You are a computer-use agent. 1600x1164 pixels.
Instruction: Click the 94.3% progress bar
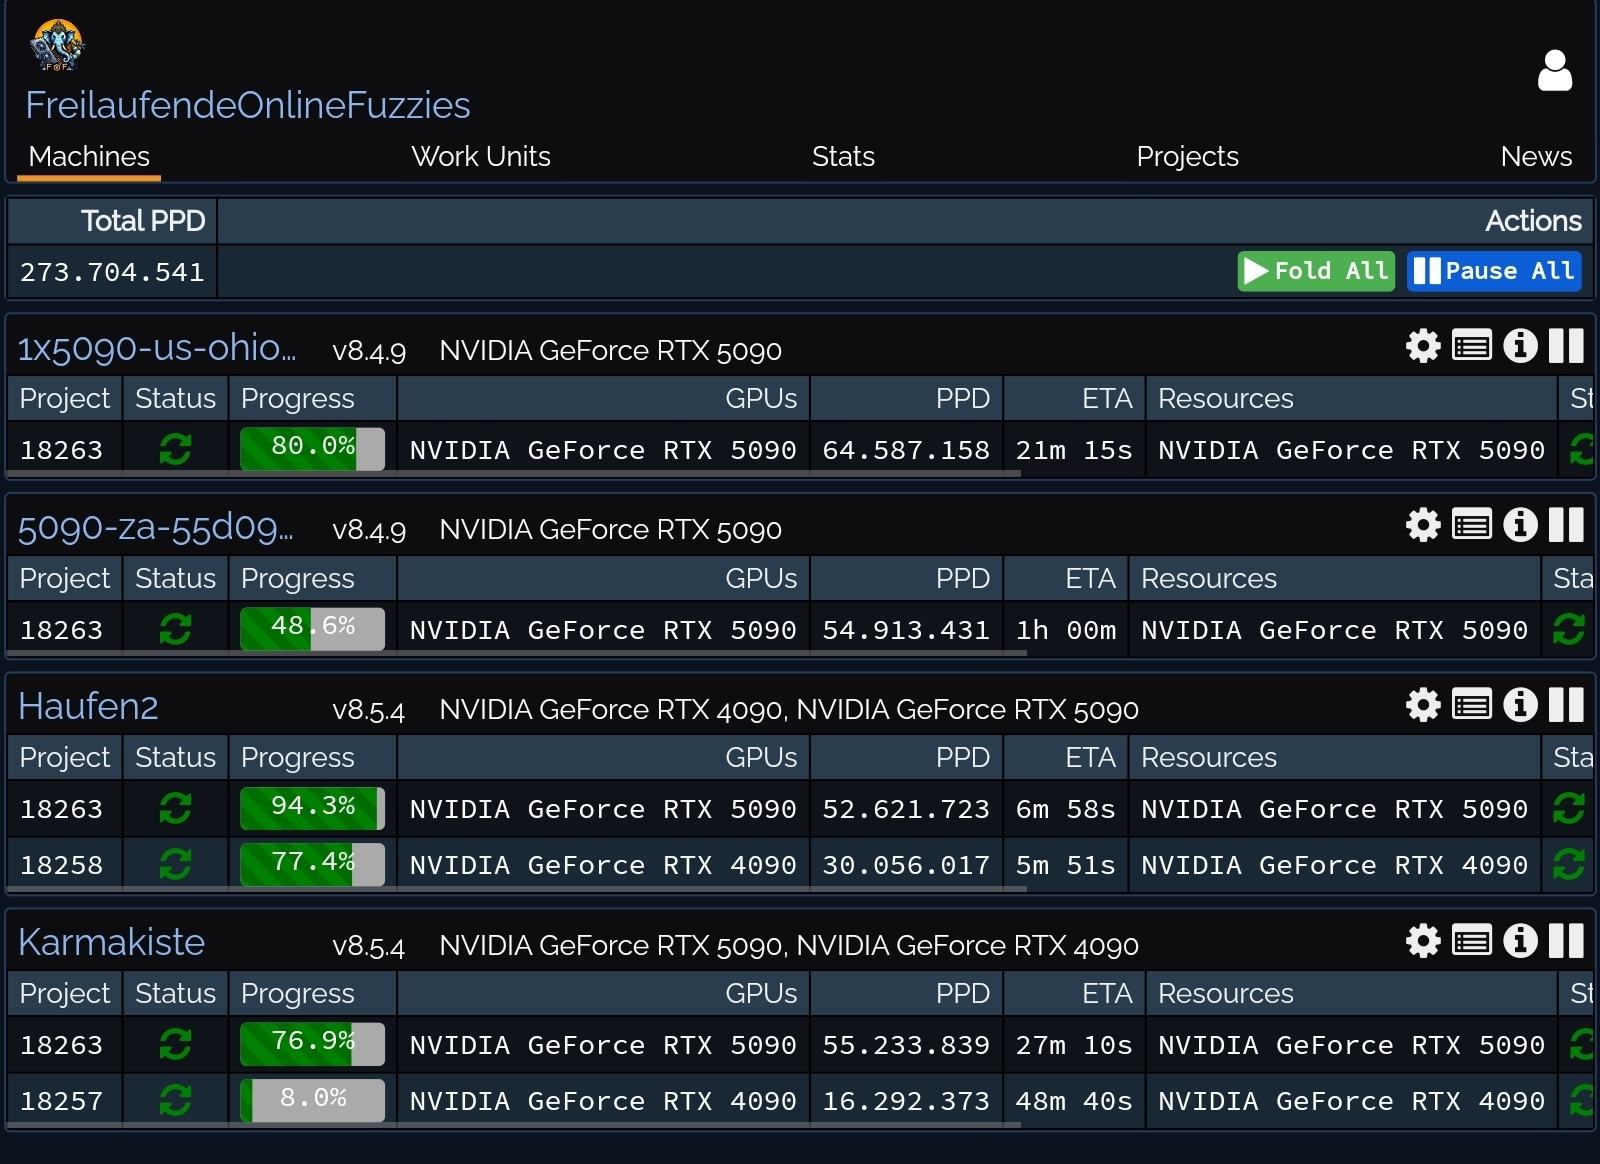312,808
